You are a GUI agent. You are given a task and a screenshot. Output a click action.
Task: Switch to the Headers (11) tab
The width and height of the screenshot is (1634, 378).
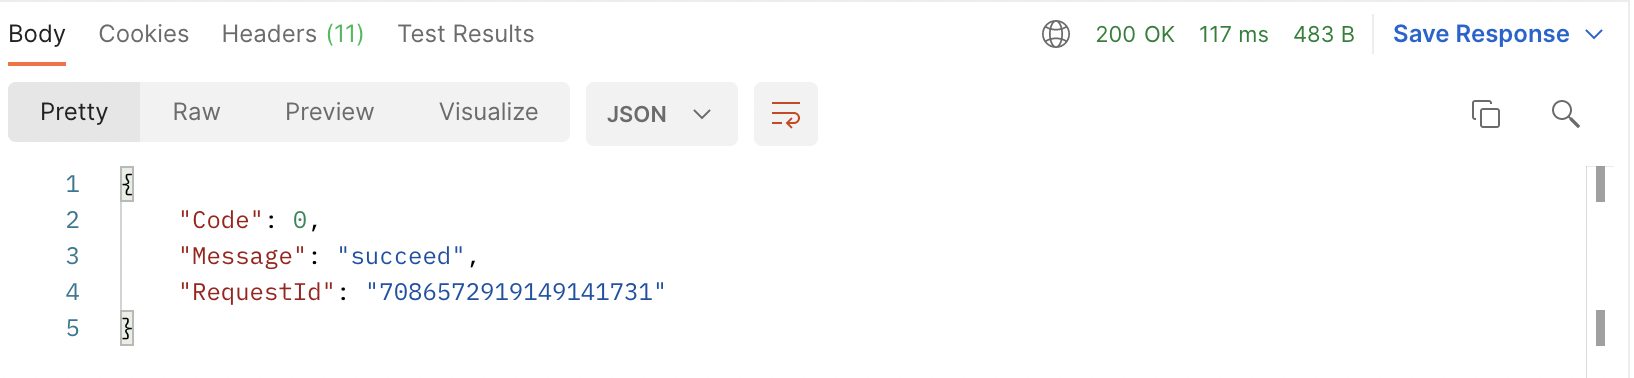(293, 34)
